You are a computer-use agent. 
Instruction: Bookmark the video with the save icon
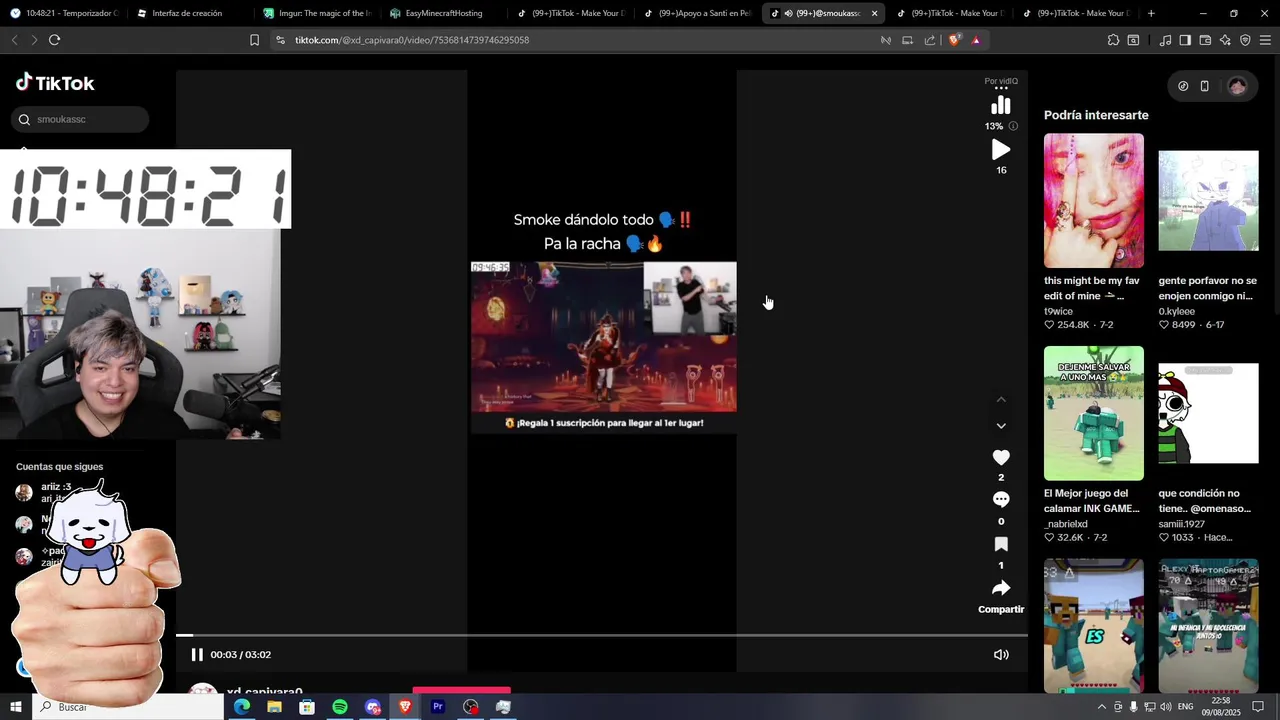1001,544
